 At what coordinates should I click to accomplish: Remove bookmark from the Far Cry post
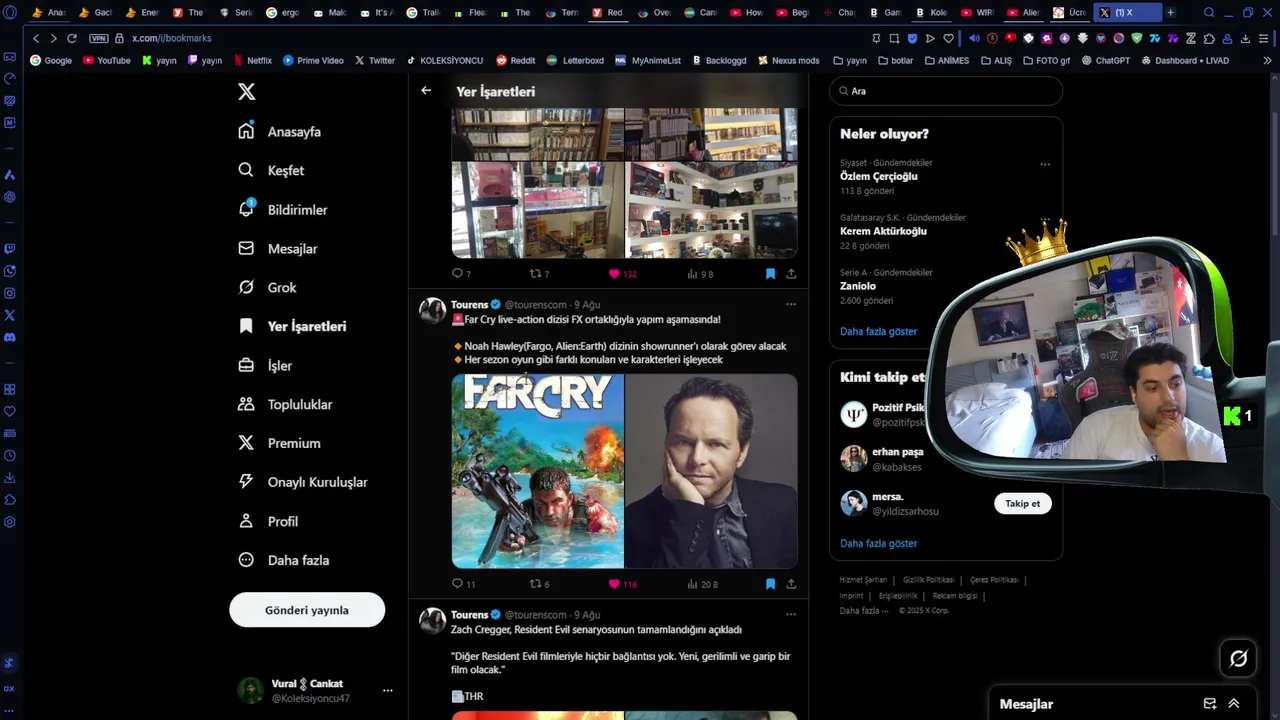[x=770, y=584]
